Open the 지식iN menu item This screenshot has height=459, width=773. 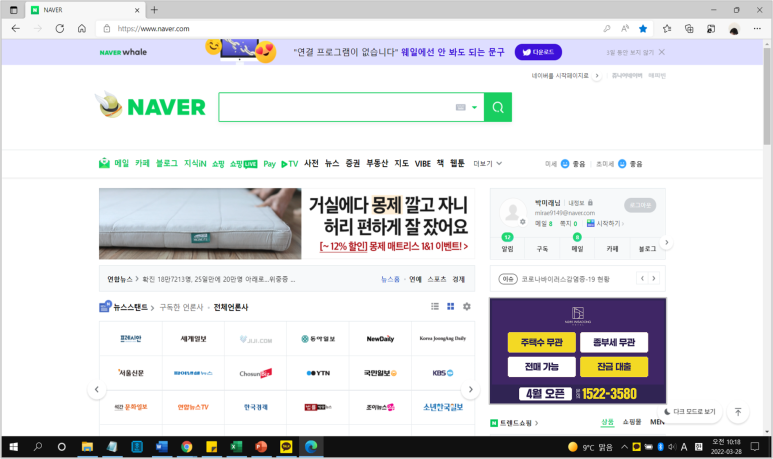195,163
